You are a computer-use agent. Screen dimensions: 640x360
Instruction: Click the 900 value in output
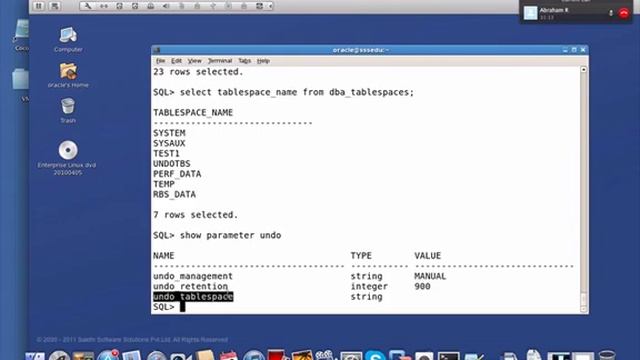[x=422, y=287]
